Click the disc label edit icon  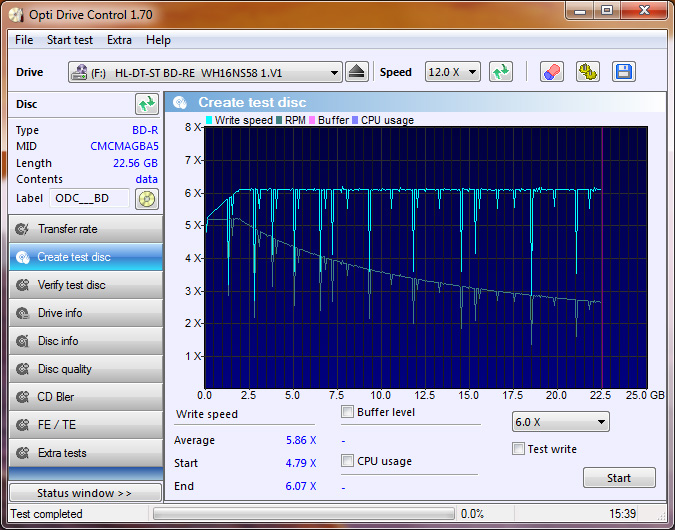point(147,198)
